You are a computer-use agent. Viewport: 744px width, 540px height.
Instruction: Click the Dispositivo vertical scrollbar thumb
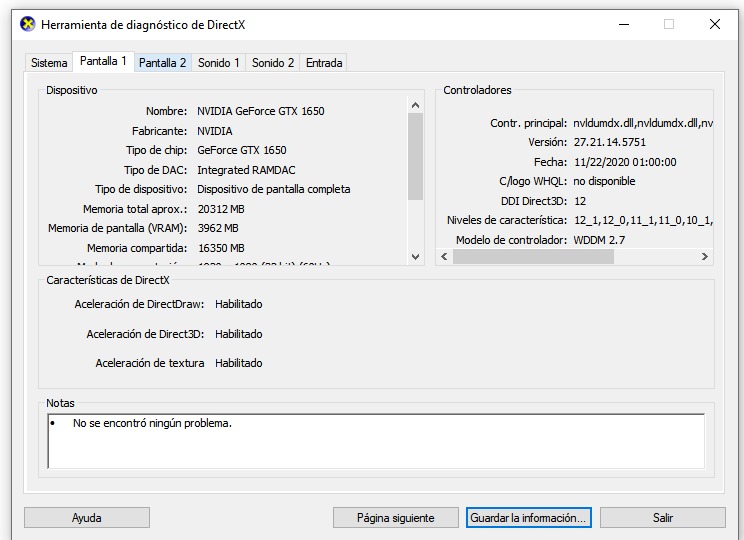(416, 157)
